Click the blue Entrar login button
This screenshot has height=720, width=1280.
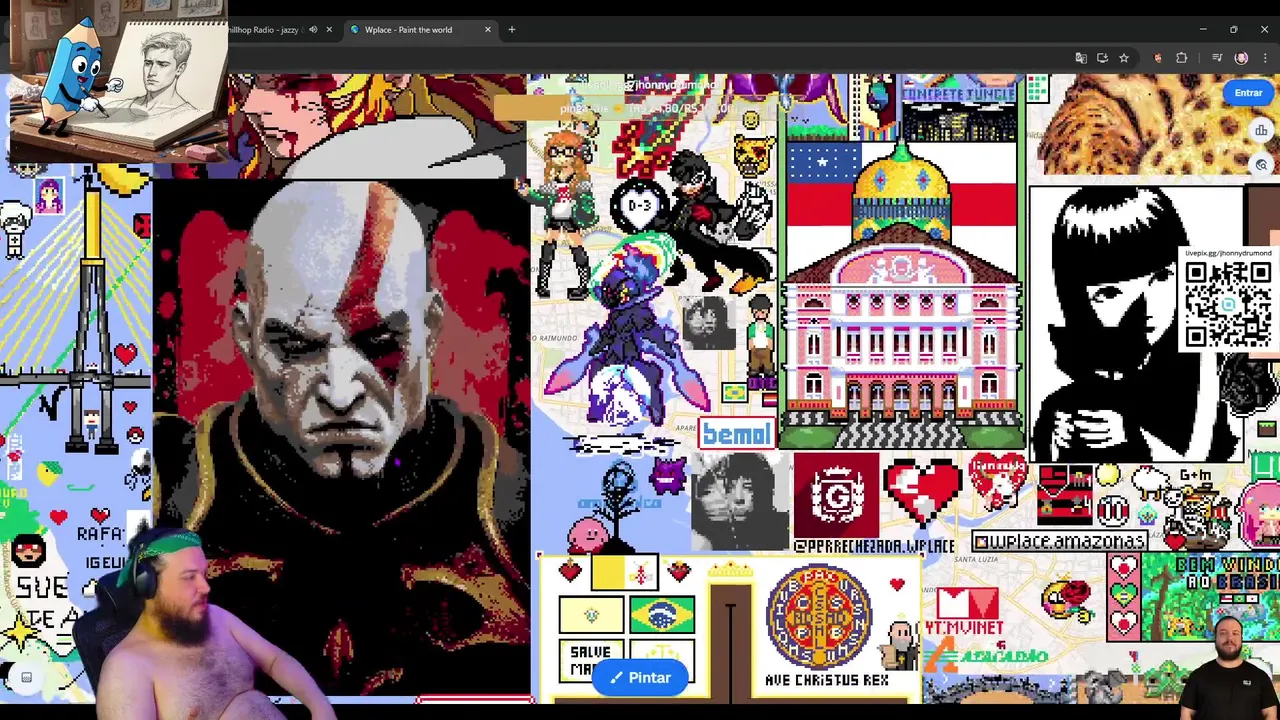[1248, 93]
